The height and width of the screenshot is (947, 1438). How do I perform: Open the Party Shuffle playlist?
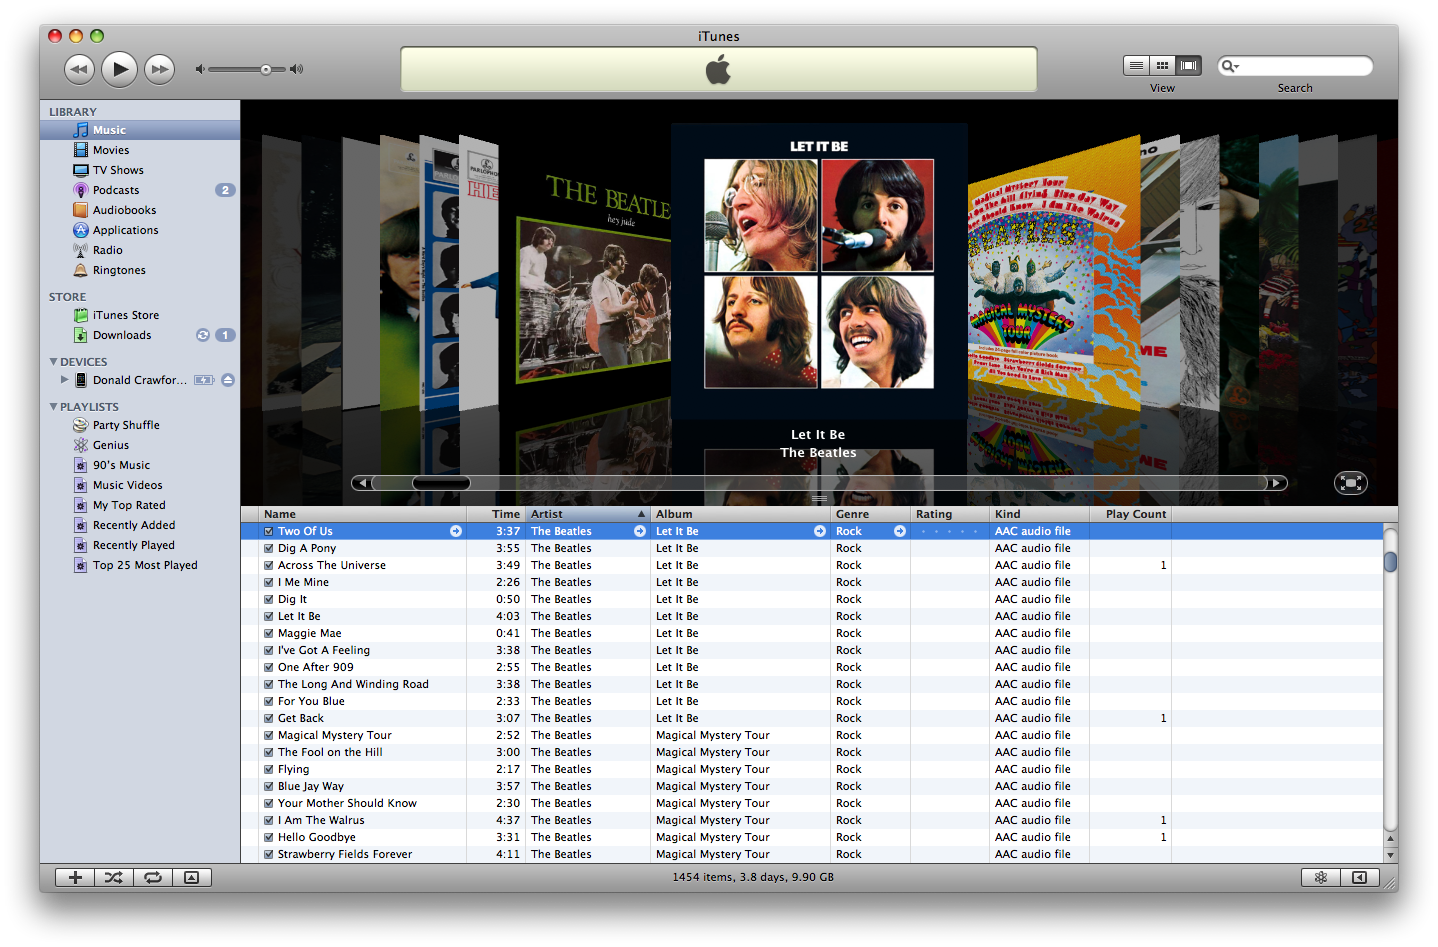[140, 425]
